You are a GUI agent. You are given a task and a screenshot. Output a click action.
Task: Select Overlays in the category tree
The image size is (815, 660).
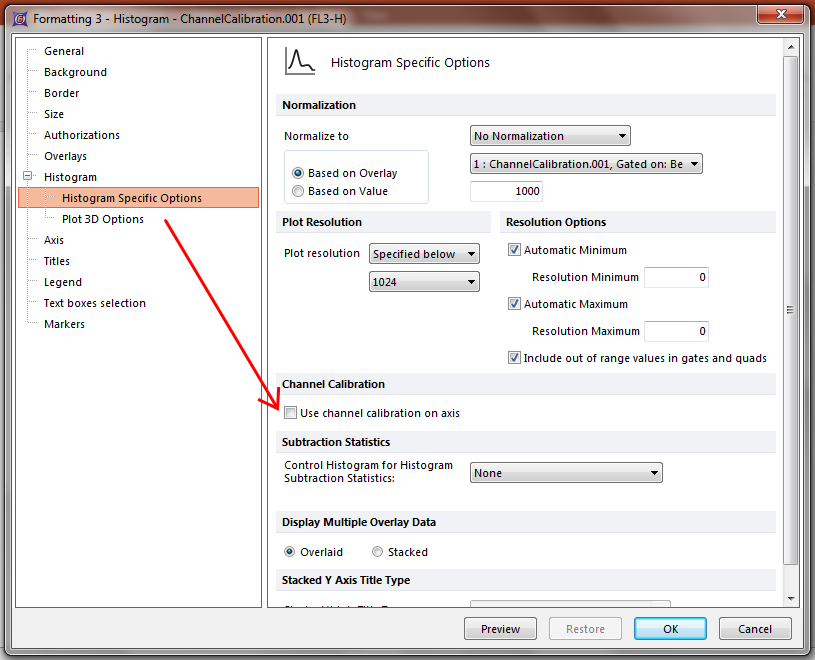click(x=65, y=156)
